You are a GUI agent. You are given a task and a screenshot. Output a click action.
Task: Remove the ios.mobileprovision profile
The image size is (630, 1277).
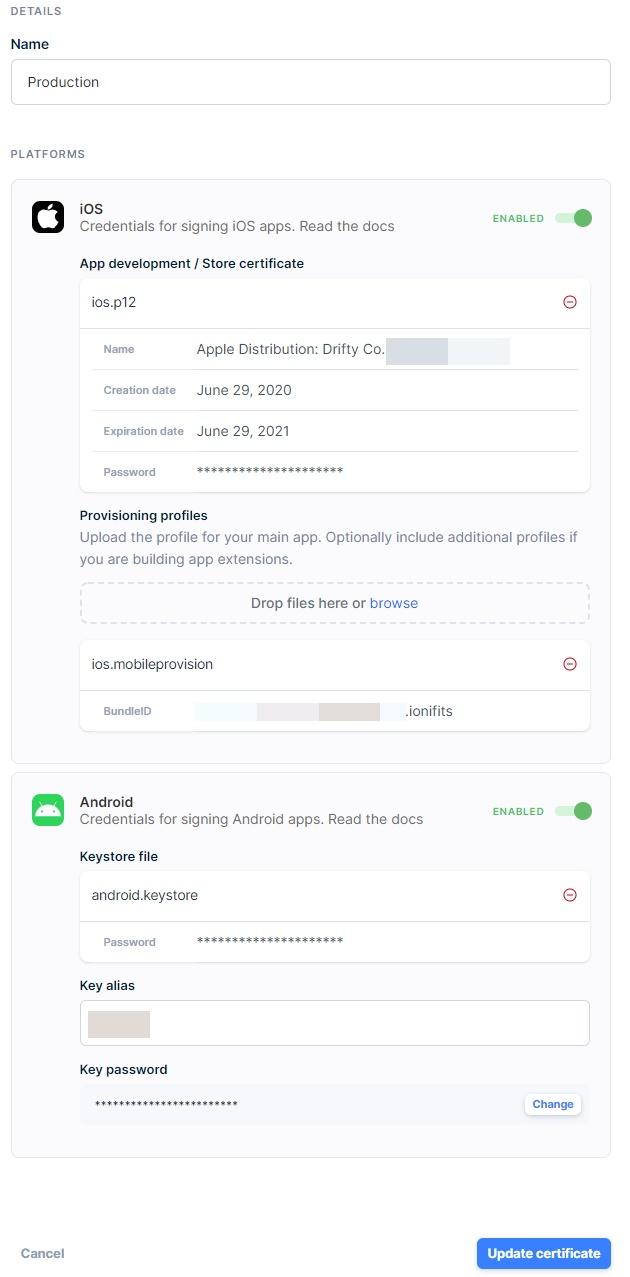click(570, 663)
